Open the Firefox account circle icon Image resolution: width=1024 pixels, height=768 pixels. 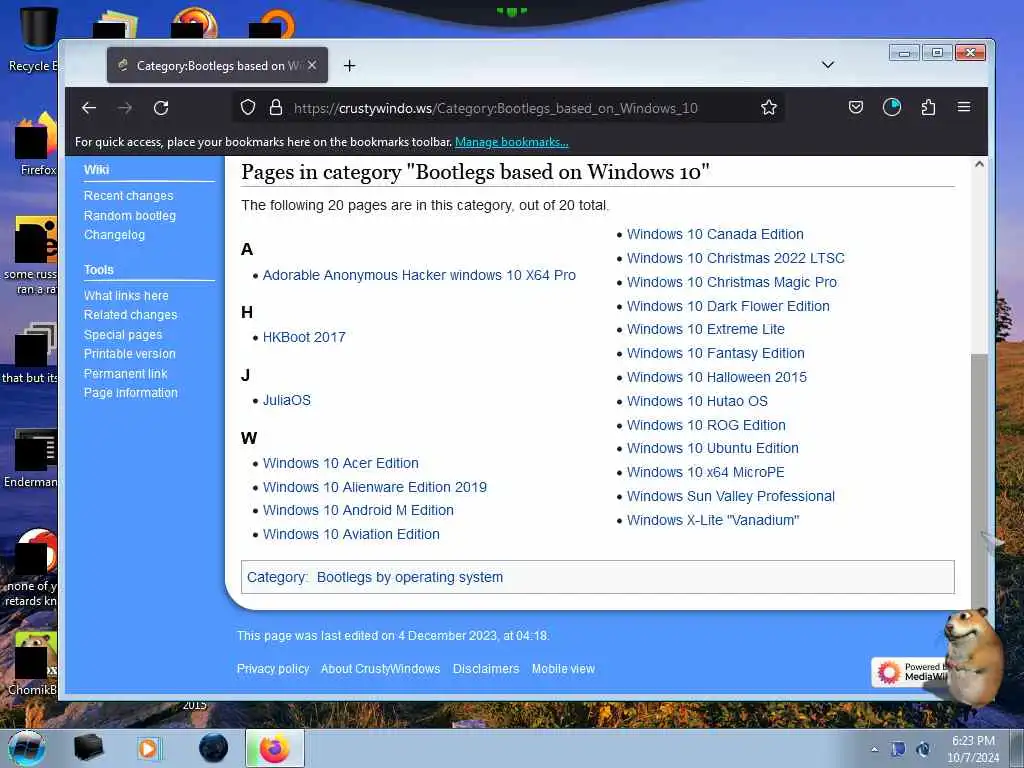891,107
